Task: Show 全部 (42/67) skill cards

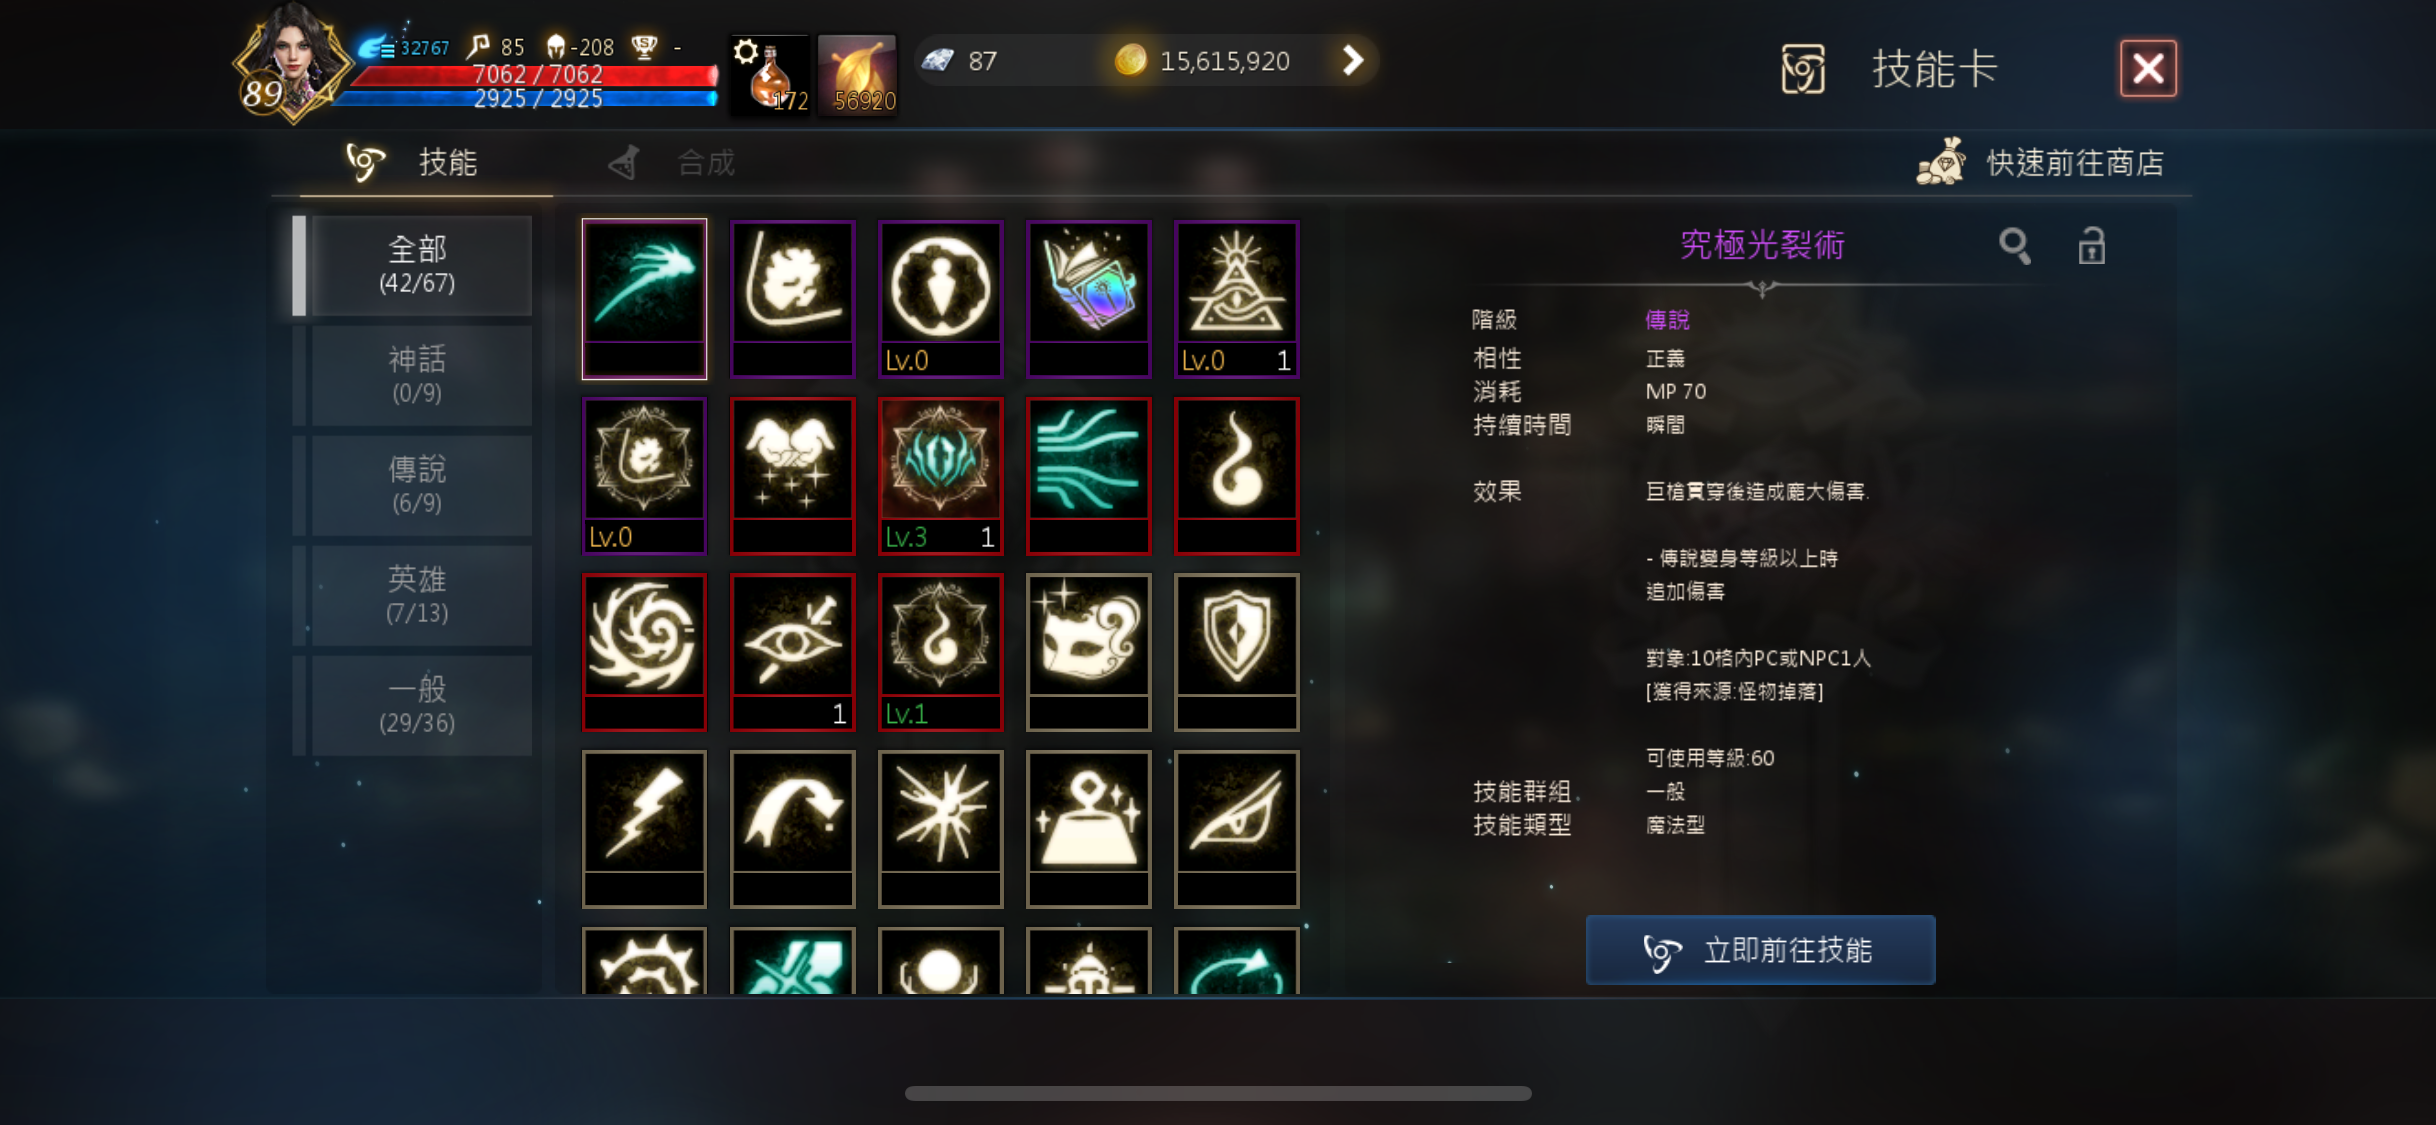Action: [417, 265]
